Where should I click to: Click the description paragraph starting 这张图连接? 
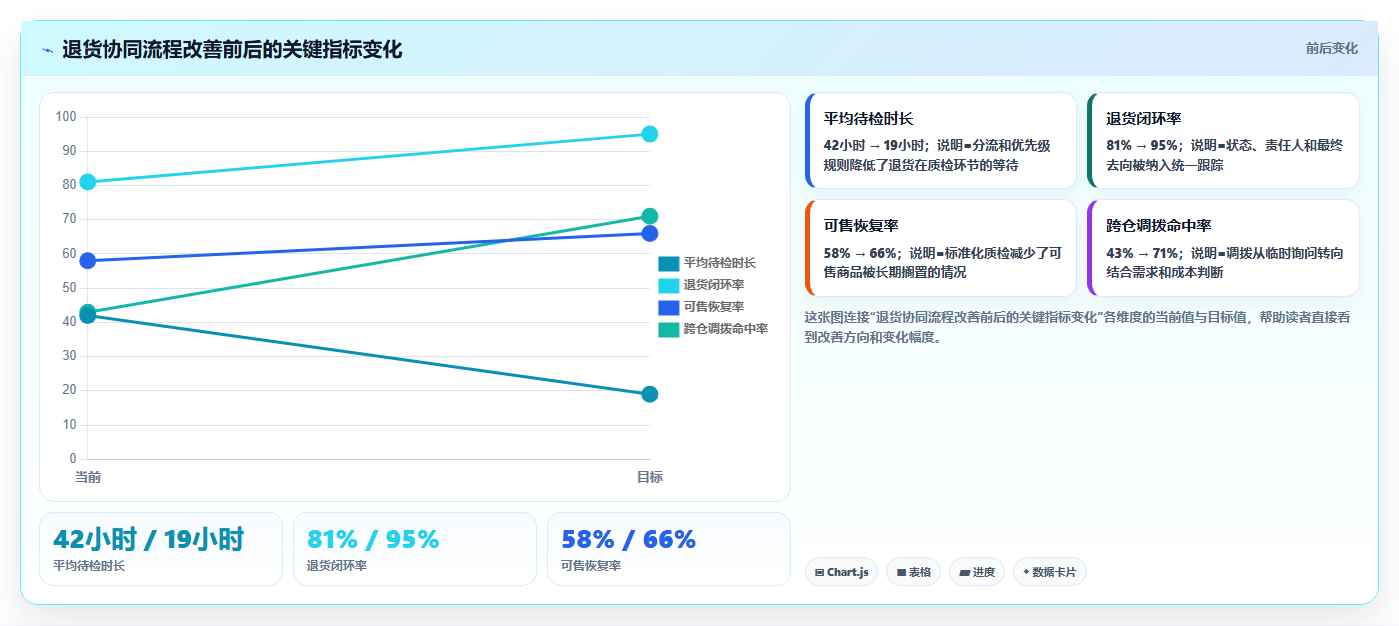[x=1078, y=327]
